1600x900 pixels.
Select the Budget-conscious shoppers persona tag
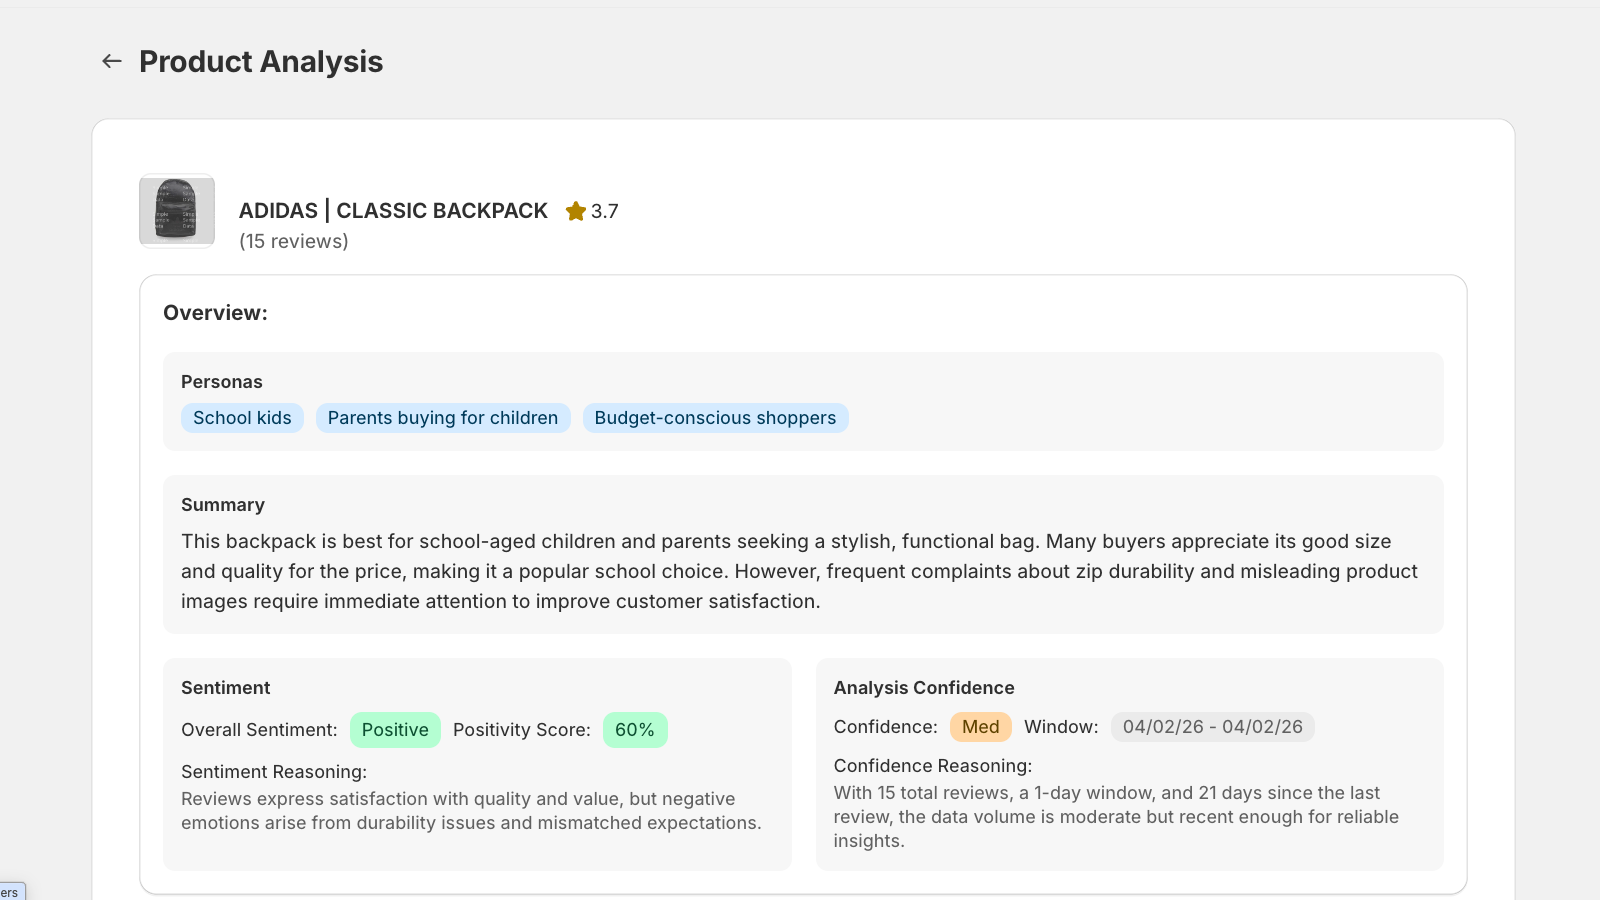[715, 418]
